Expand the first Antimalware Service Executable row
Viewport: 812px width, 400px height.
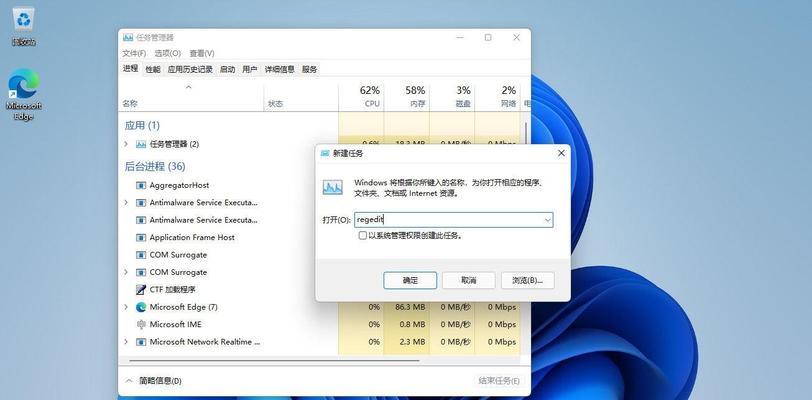pos(126,203)
